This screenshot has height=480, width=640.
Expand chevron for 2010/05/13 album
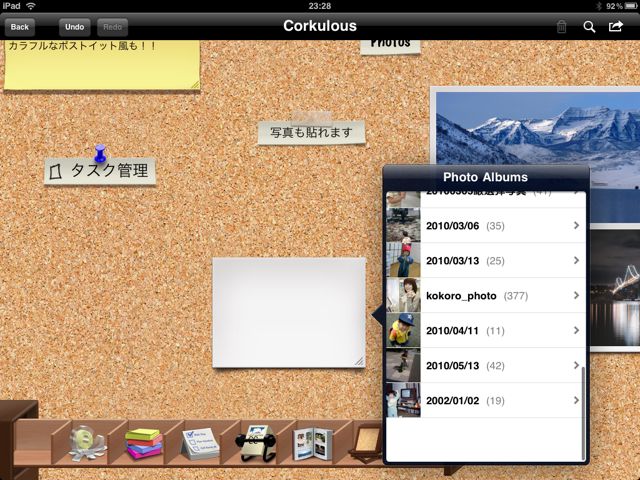(x=576, y=365)
